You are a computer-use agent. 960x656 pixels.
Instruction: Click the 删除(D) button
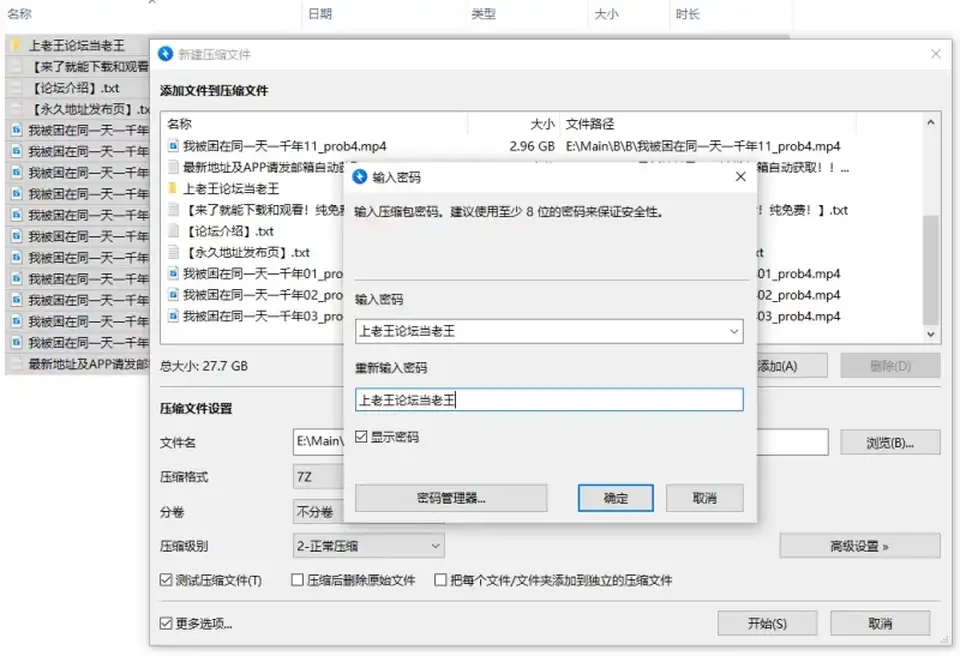[x=890, y=366]
